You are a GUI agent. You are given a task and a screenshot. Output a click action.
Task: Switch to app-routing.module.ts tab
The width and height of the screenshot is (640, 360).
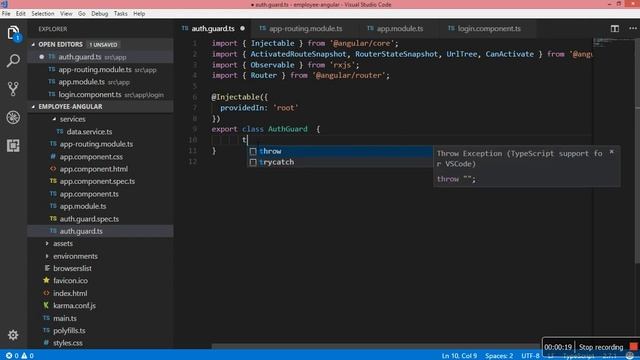[306, 29]
